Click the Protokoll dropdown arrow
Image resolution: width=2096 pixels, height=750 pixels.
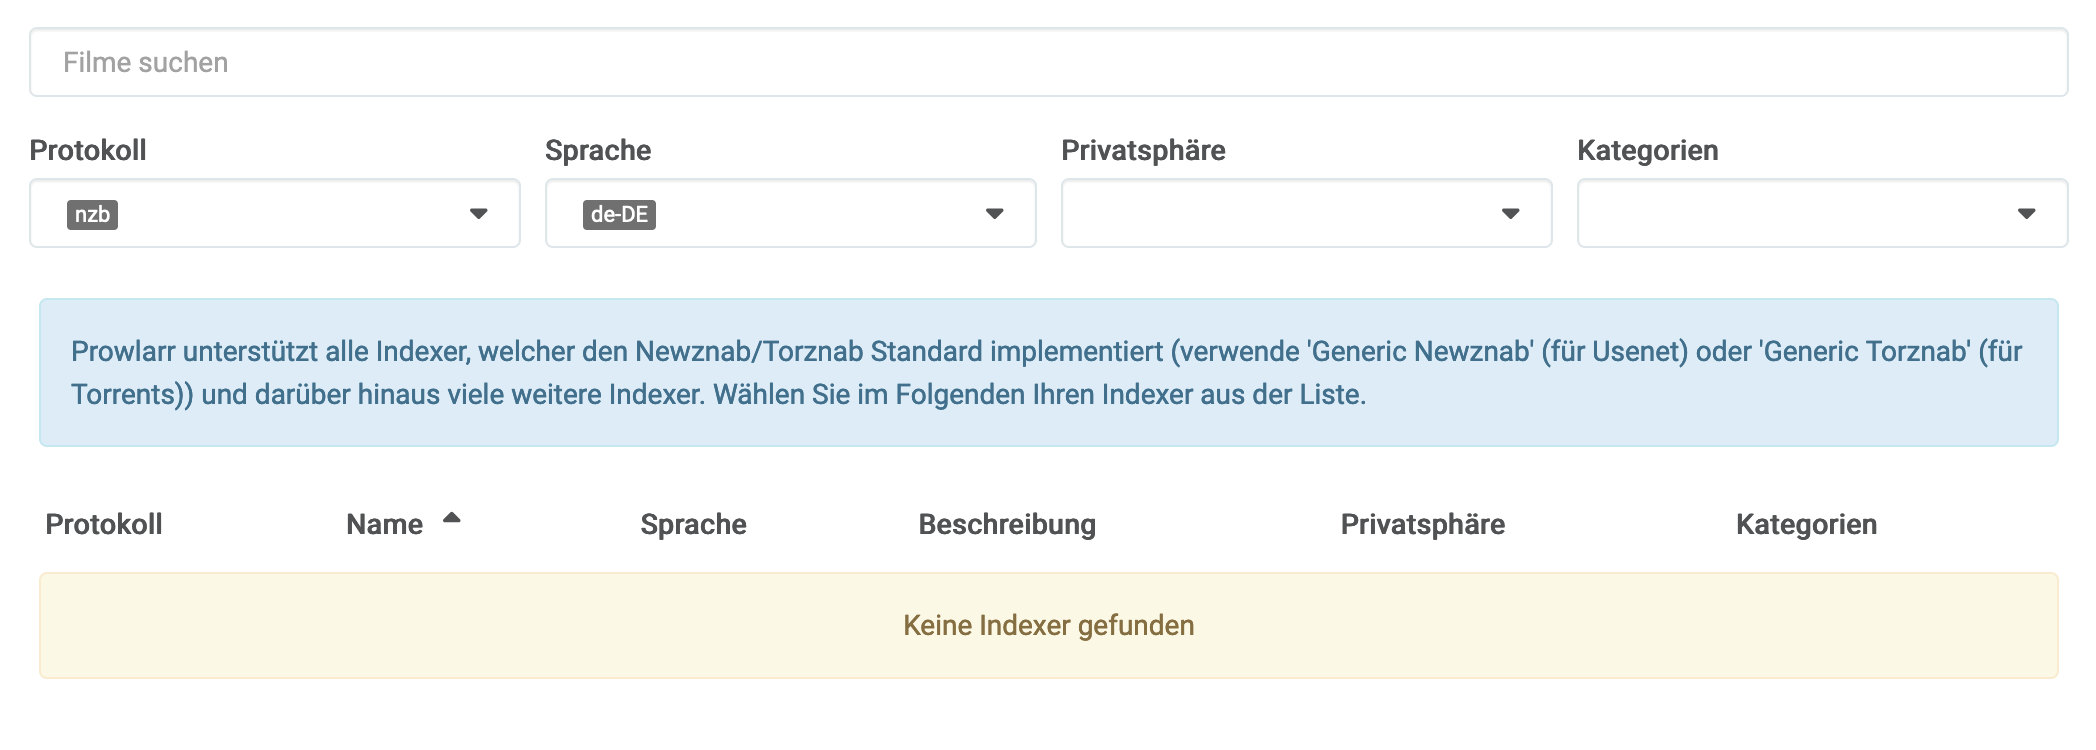point(479,214)
